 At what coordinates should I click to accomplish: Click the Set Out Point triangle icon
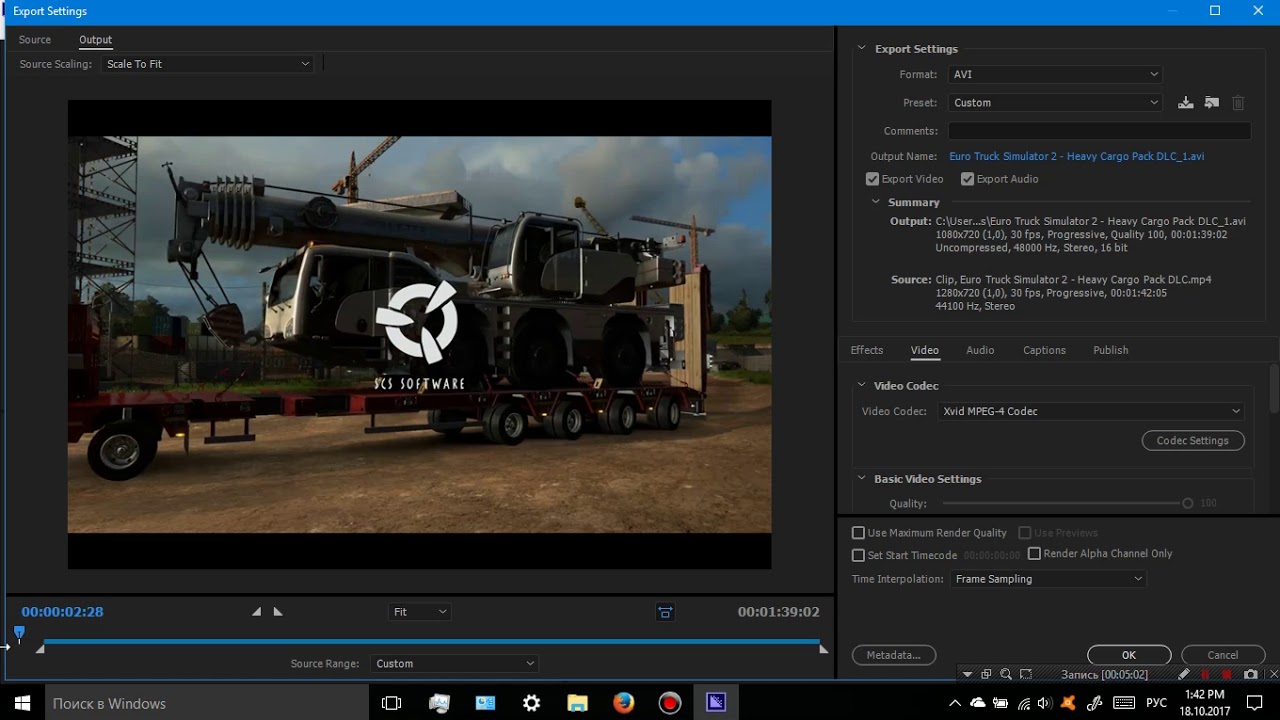click(x=278, y=611)
